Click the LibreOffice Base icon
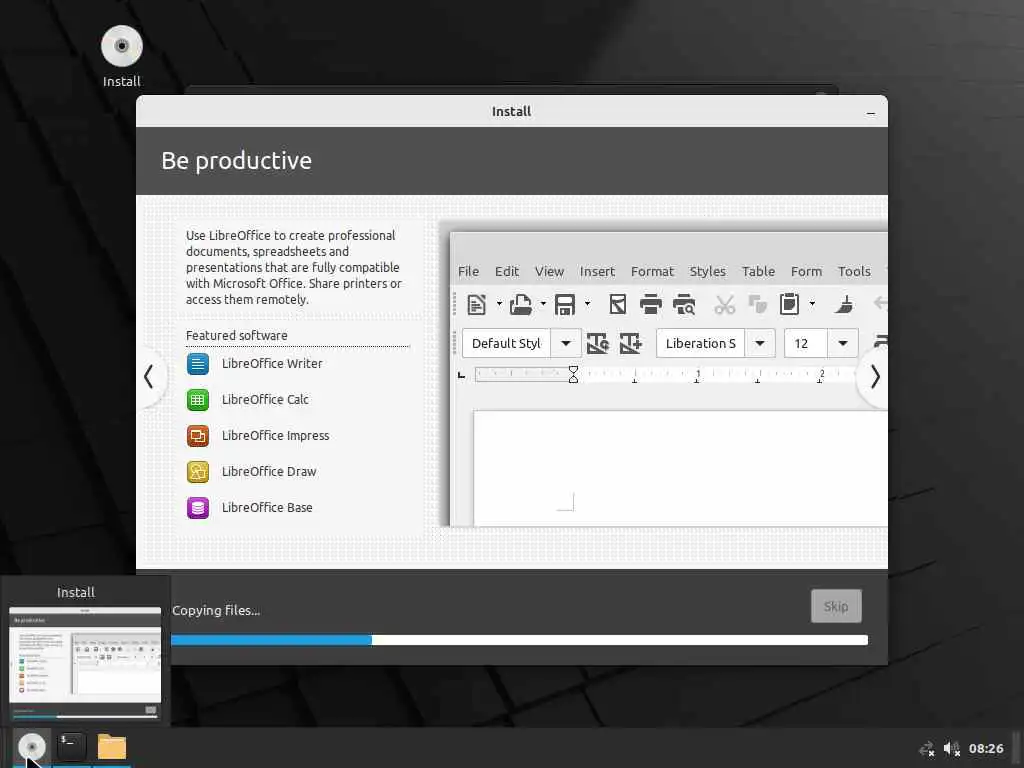This screenshot has width=1024, height=768. pos(198,507)
